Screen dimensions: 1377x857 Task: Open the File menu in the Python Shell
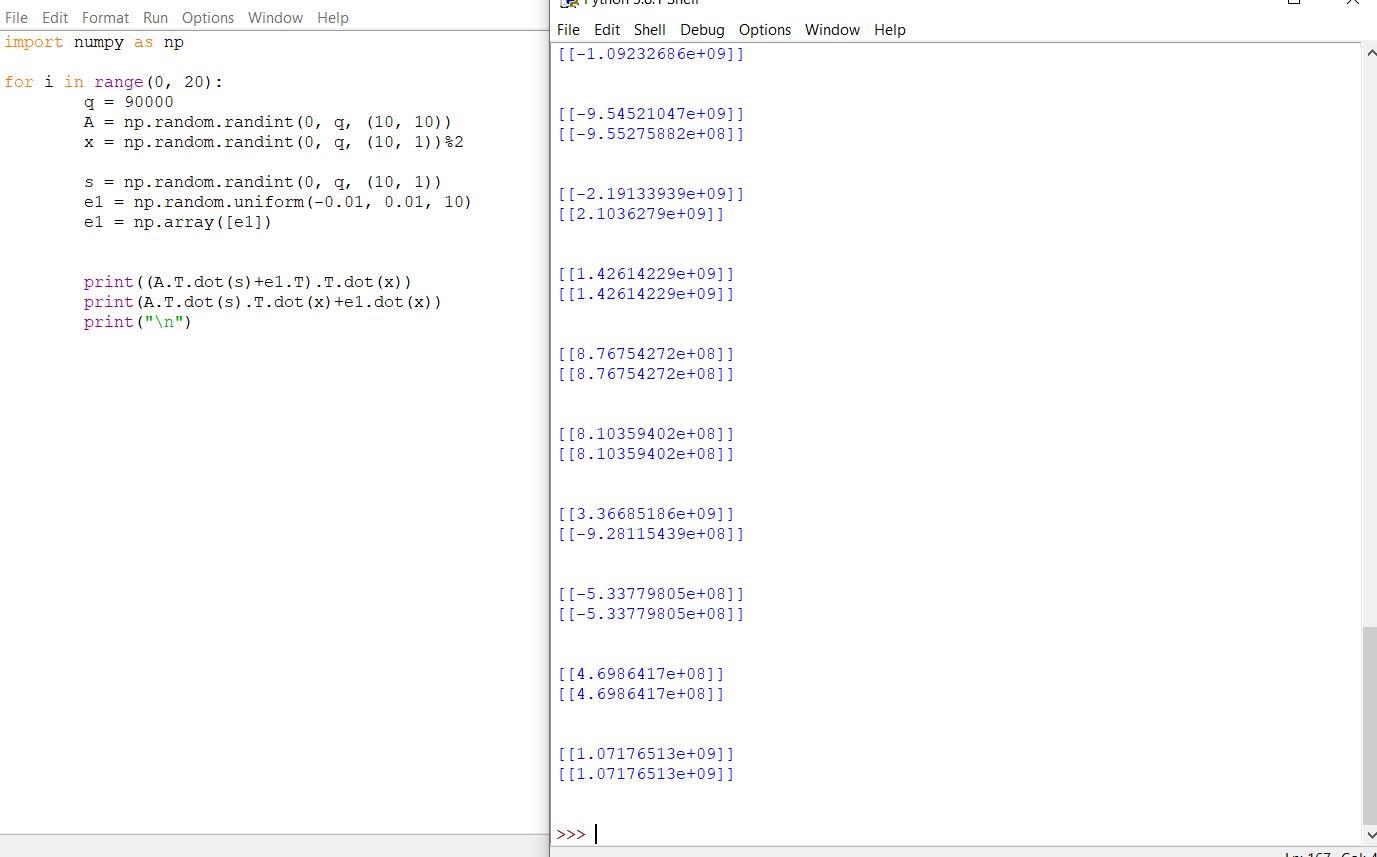pyautogui.click(x=567, y=29)
